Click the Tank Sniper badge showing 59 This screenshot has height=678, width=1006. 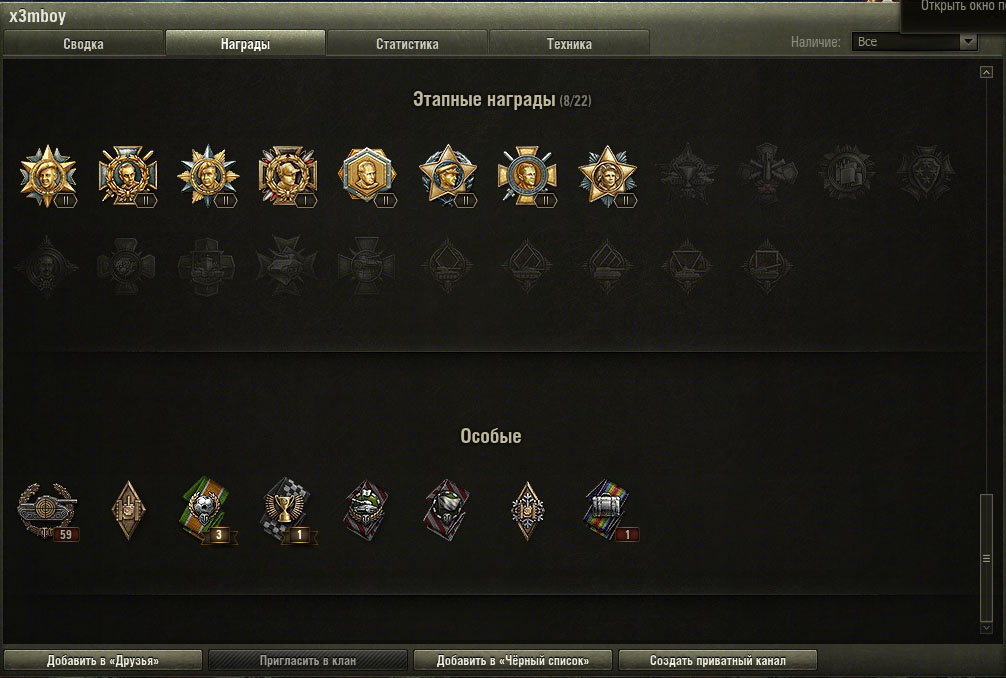click(47, 511)
